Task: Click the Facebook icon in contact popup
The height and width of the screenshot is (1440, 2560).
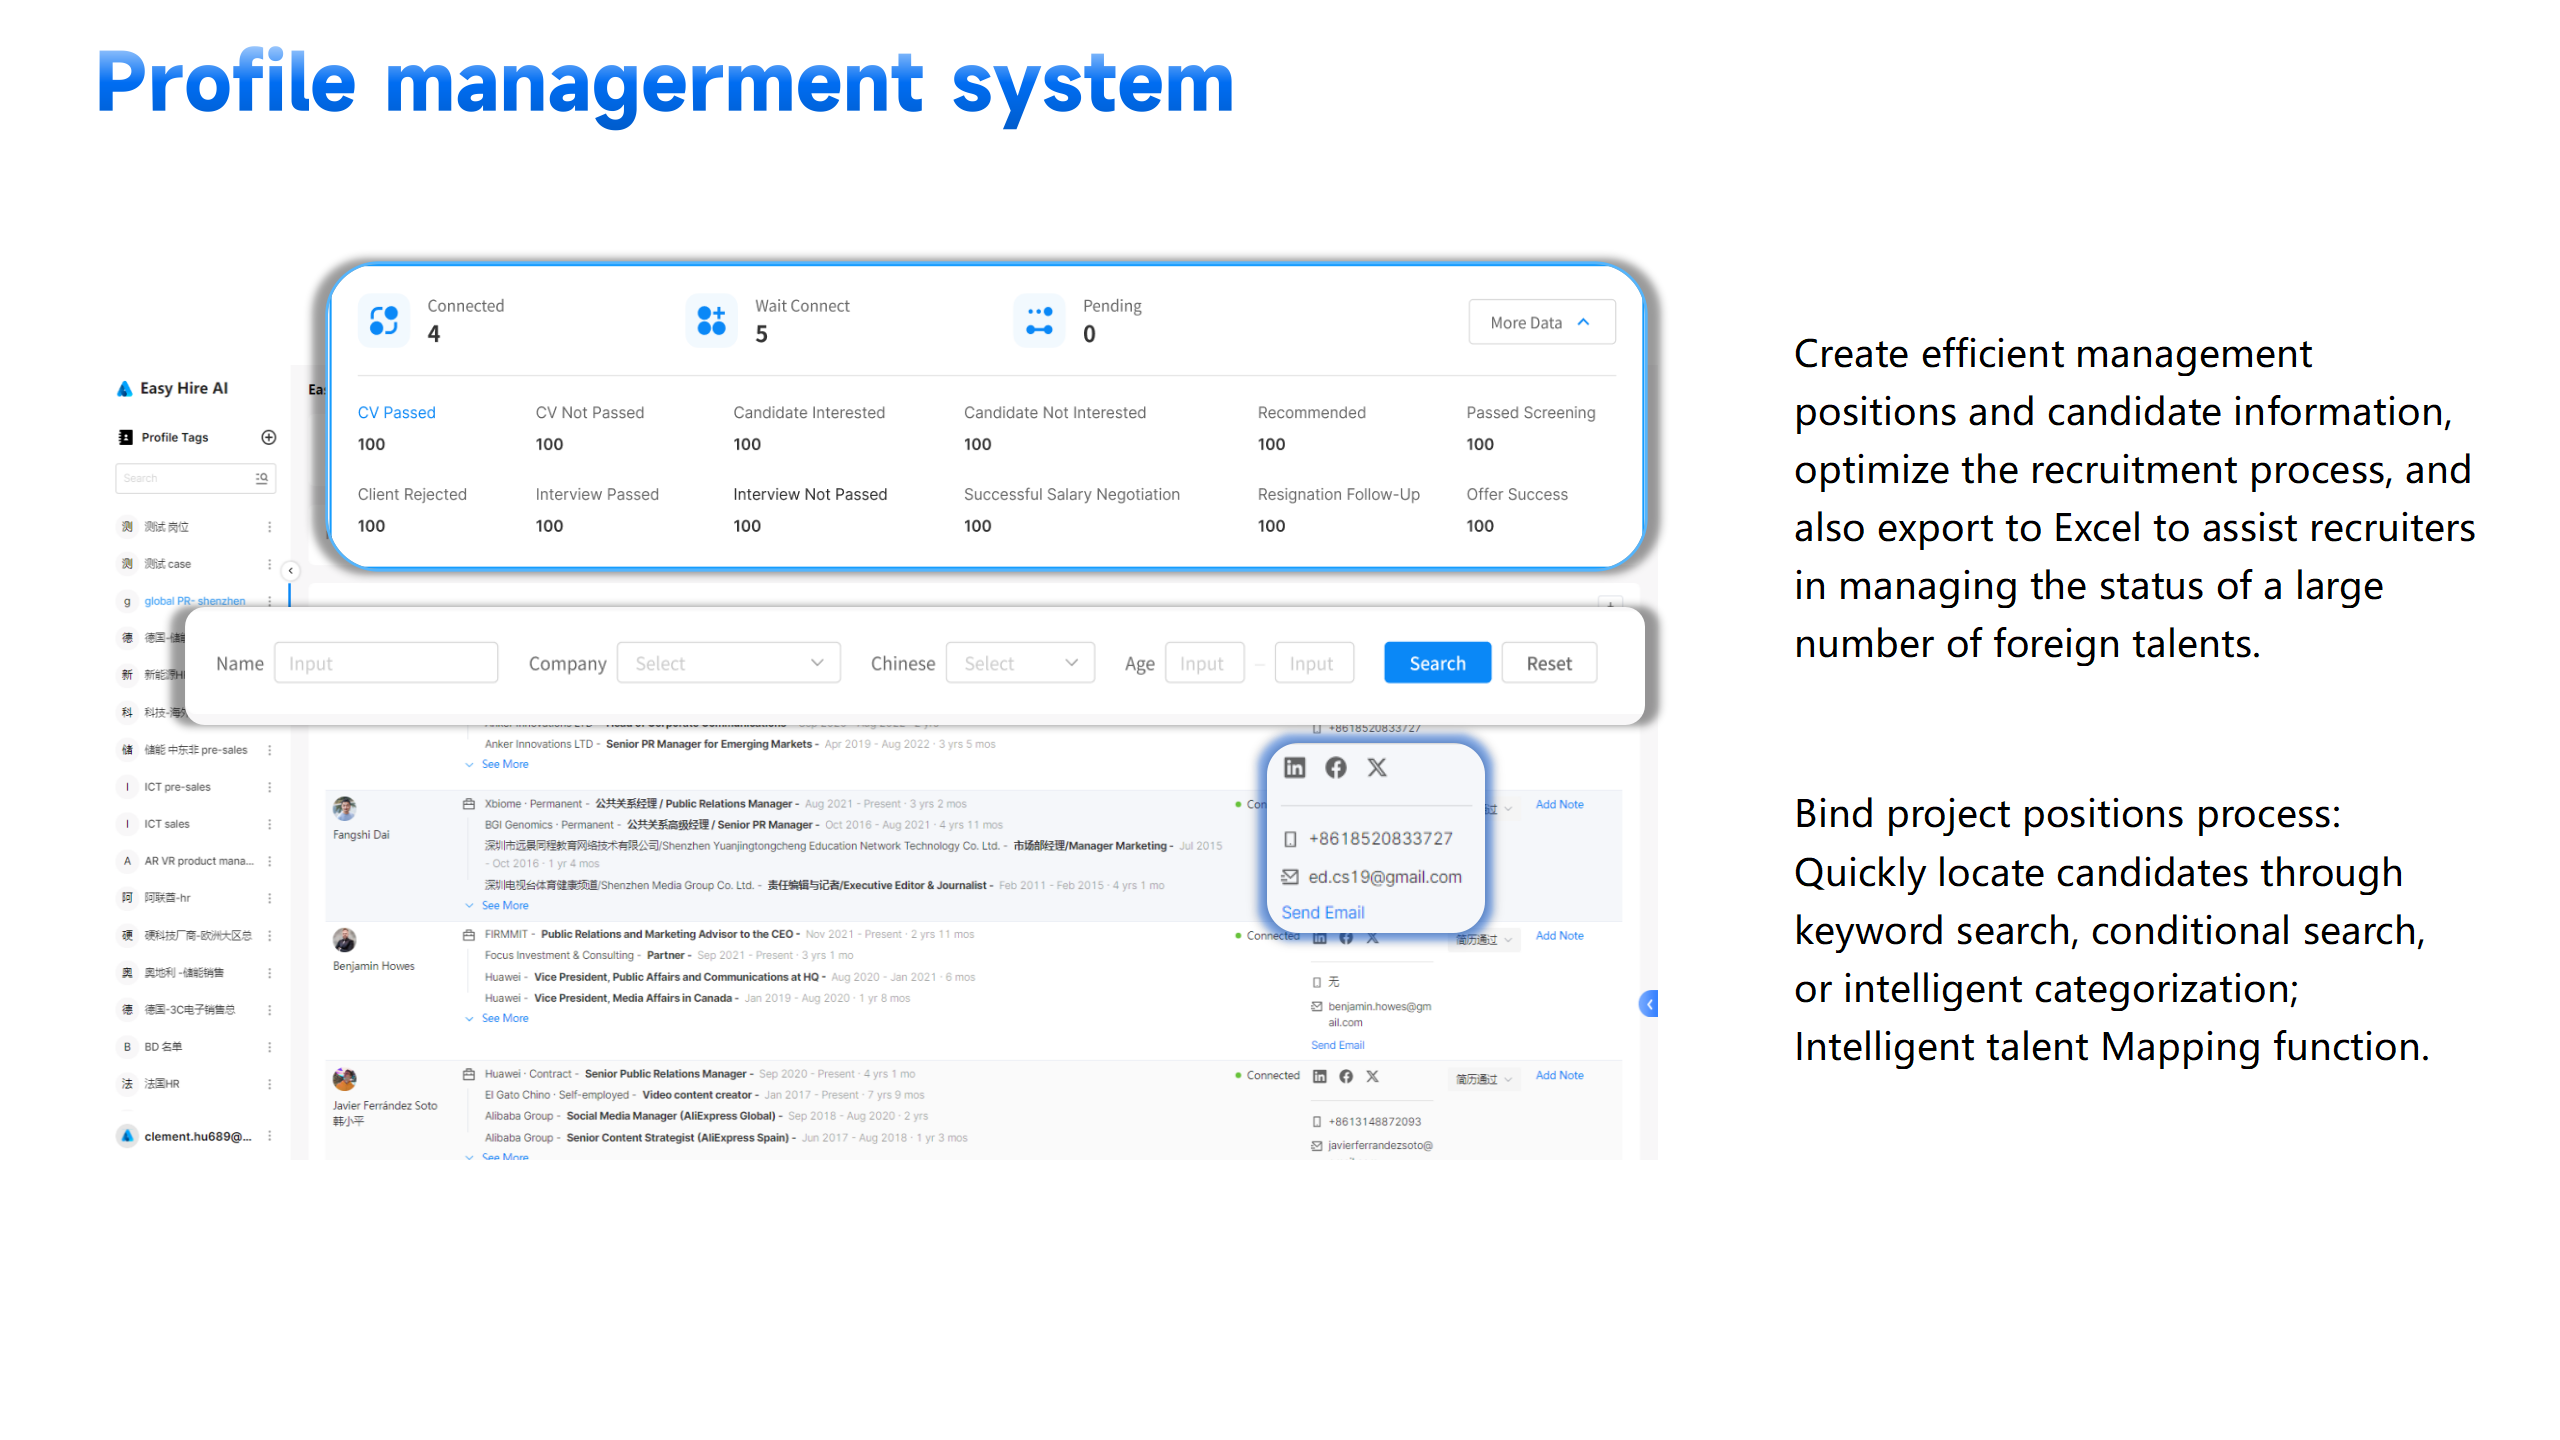Action: tap(1336, 767)
